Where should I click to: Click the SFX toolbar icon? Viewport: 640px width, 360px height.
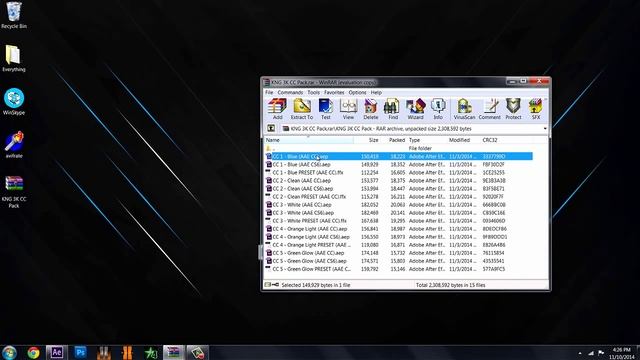(x=536, y=109)
